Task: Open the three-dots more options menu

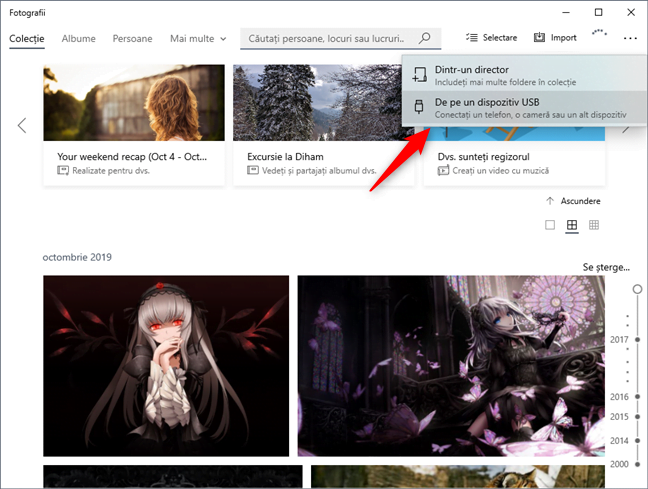Action: (630, 38)
